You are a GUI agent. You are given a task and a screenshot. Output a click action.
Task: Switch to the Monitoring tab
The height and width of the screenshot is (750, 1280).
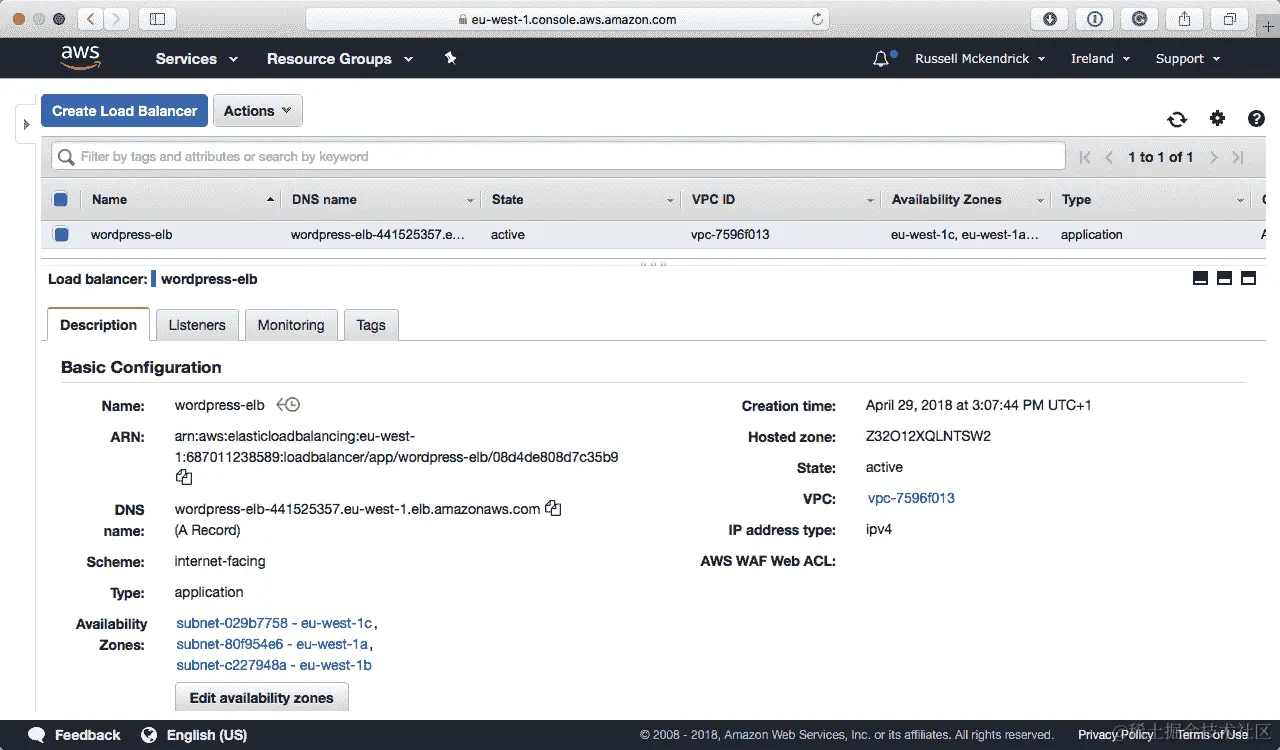tap(291, 325)
